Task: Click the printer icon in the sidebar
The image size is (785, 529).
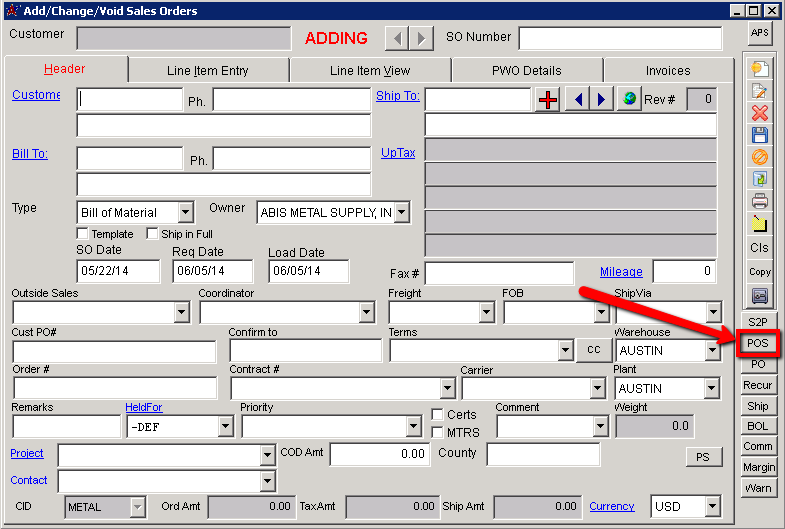Action: [760, 201]
